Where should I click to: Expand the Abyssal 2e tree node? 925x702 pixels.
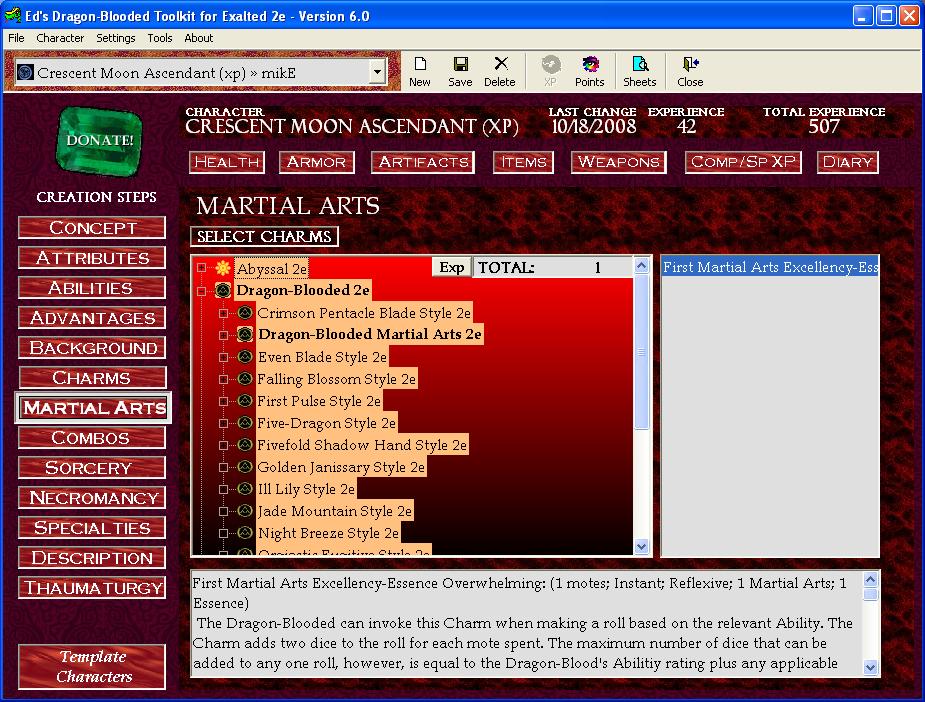[201, 268]
